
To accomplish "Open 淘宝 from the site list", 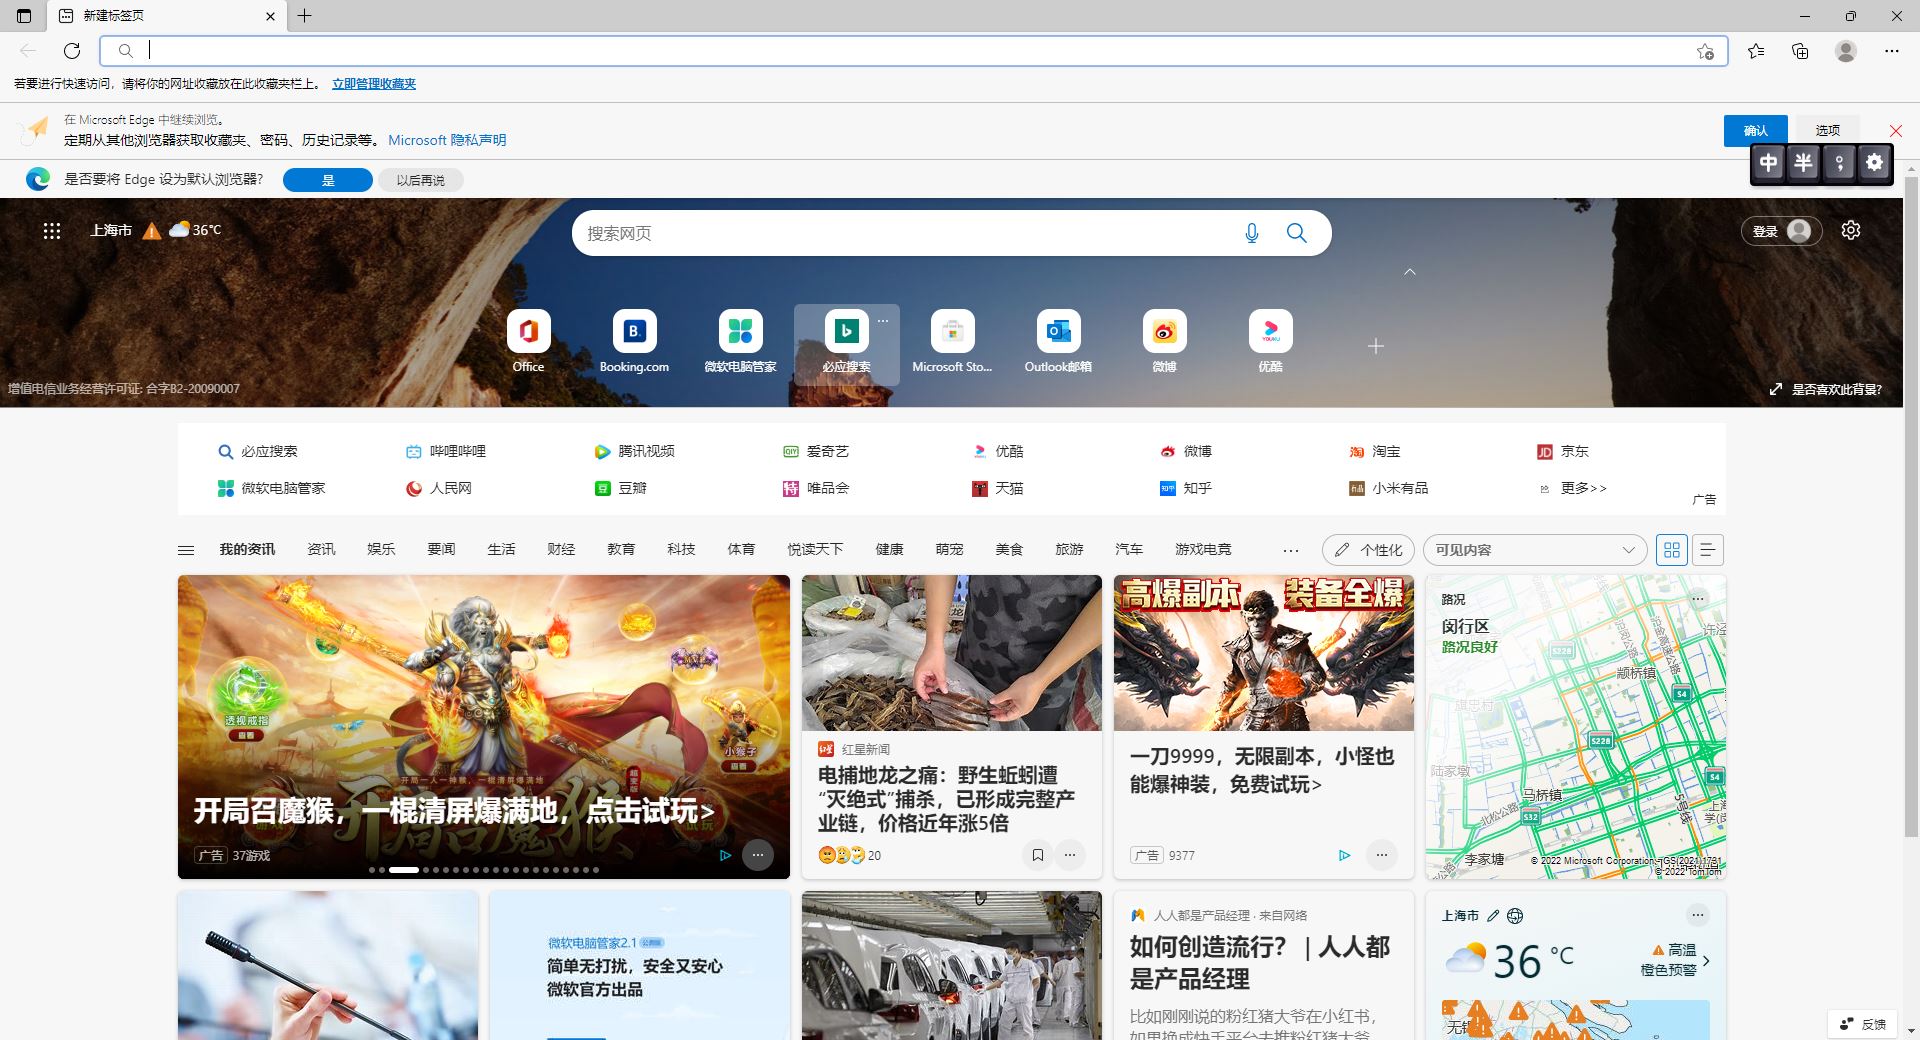I will tap(1385, 451).
